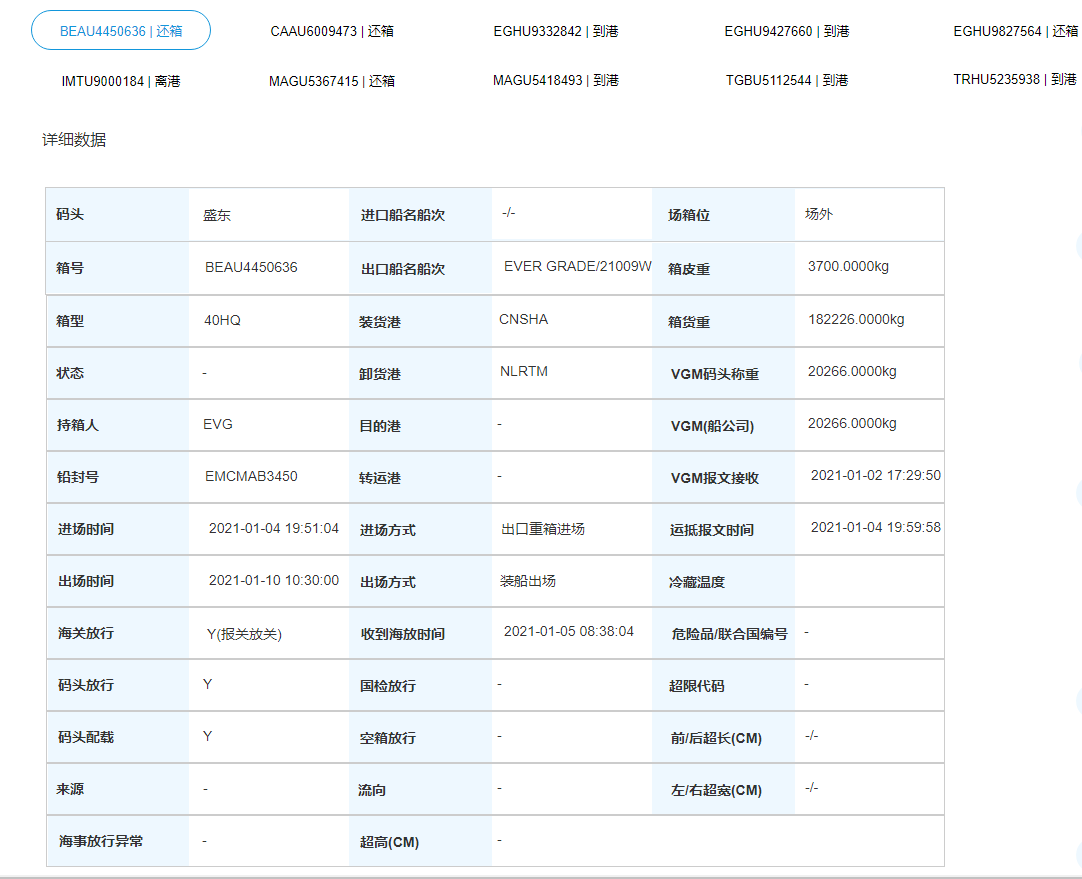The image size is (1082, 879).
Task: Select export vessel EVER GRADE/21009W
Action: tap(578, 266)
